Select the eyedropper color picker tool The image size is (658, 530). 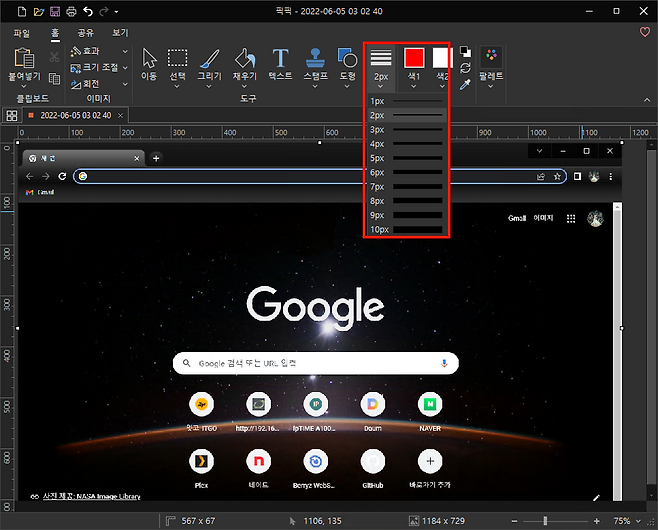[465, 85]
